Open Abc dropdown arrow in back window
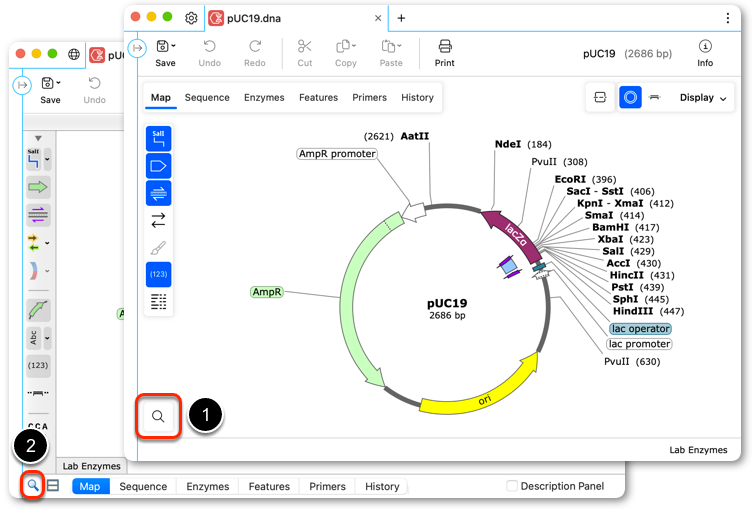Image resolution: width=752 pixels, height=509 pixels. tap(47, 338)
